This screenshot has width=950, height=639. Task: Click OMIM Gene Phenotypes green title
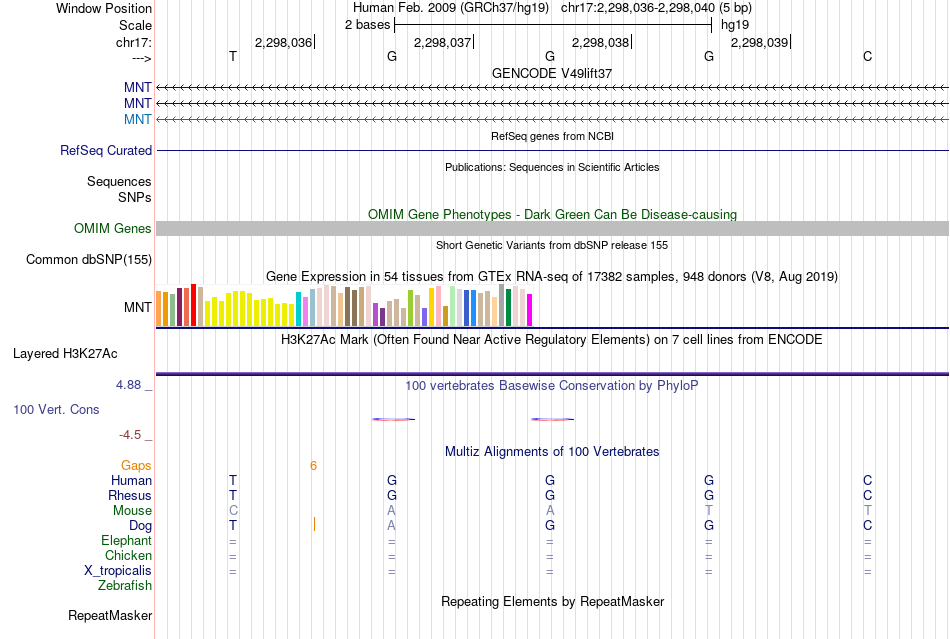pyautogui.click(x=552, y=214)
